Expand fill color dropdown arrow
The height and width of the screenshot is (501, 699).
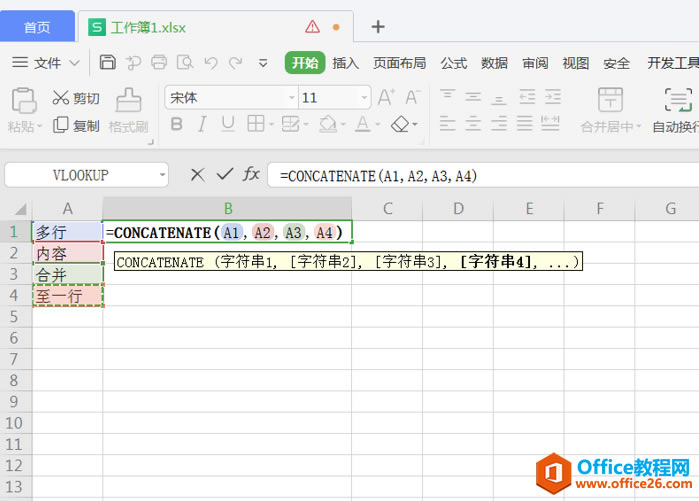343,124
